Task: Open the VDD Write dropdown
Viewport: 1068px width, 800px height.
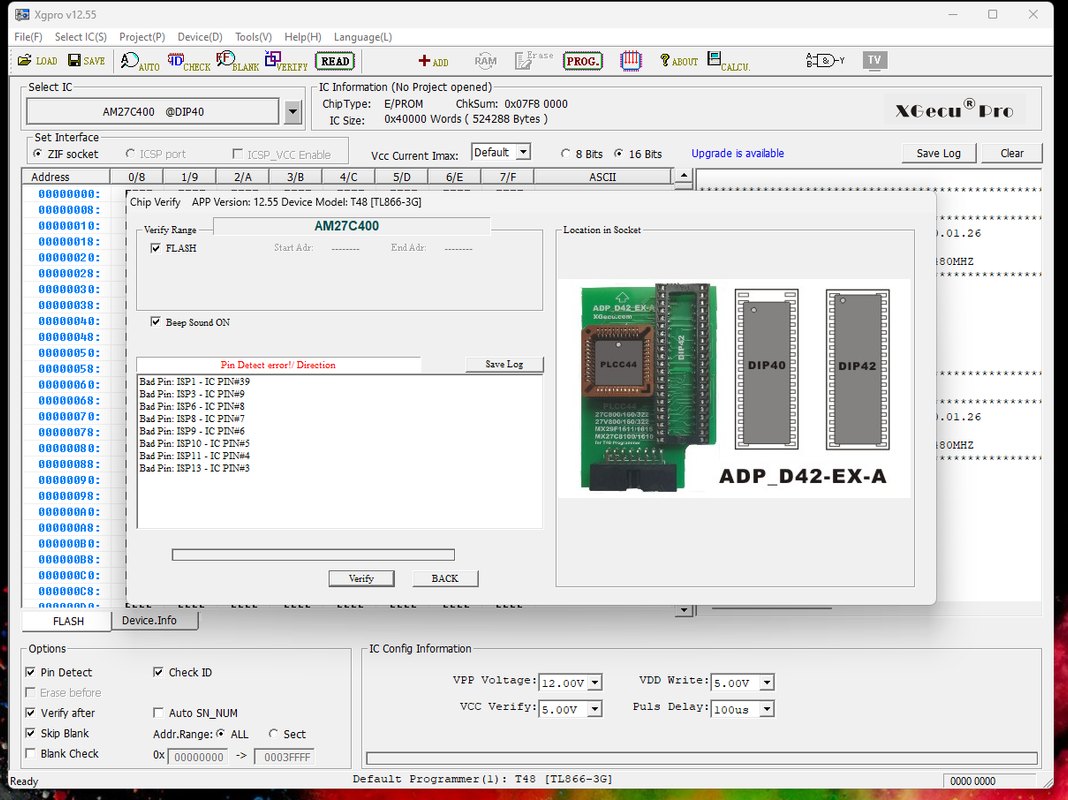Action: [767, 682]
